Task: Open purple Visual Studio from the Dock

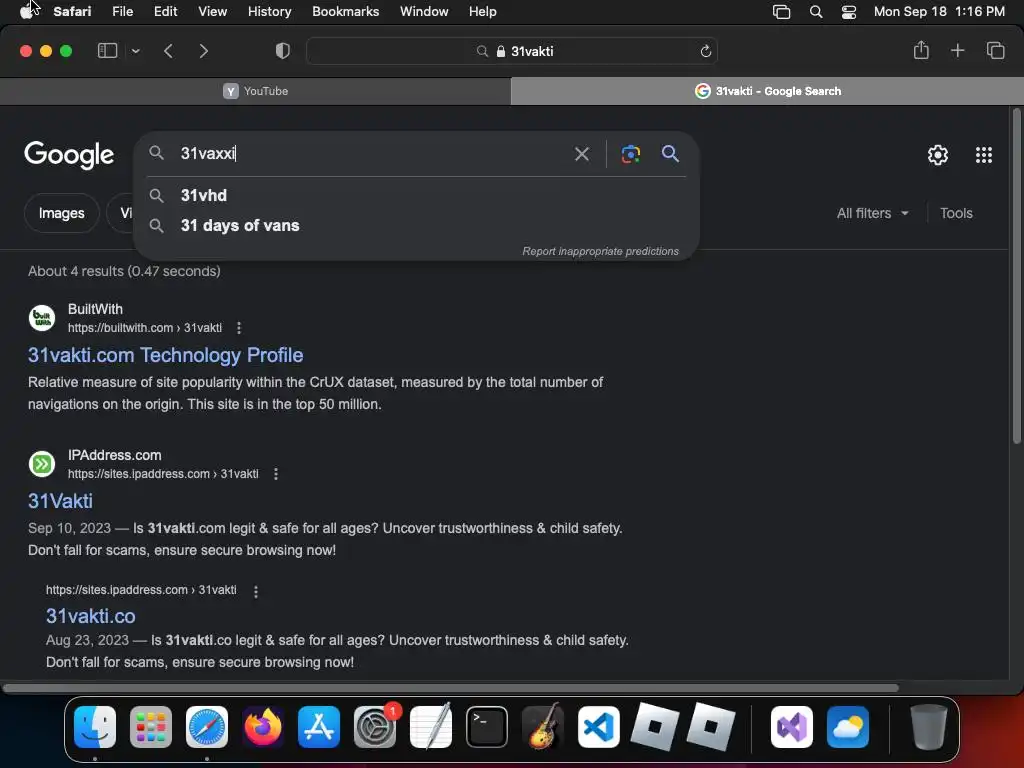Action: coord(792,726)
